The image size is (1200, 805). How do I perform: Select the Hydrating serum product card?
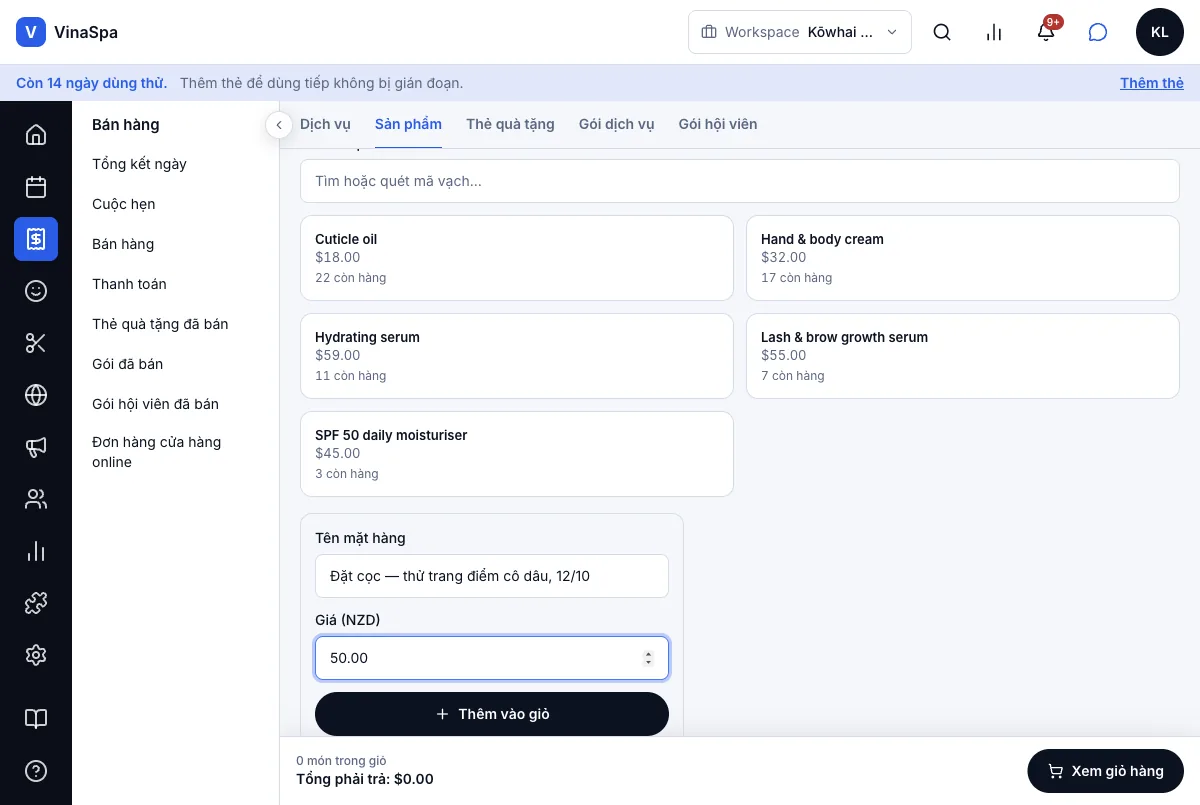click(517, 356)
